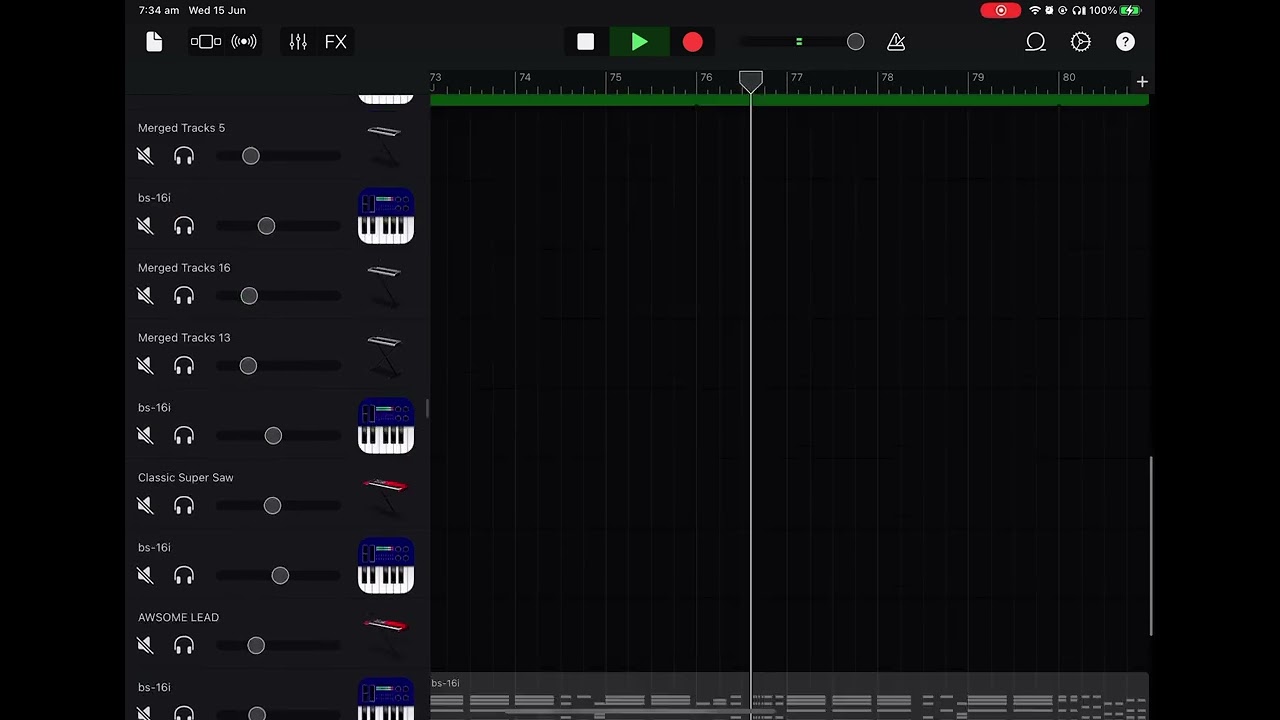Mute the Merged Tracks 13 track
The width and height of the screenshot is (1280, 720).
[146, 366]
